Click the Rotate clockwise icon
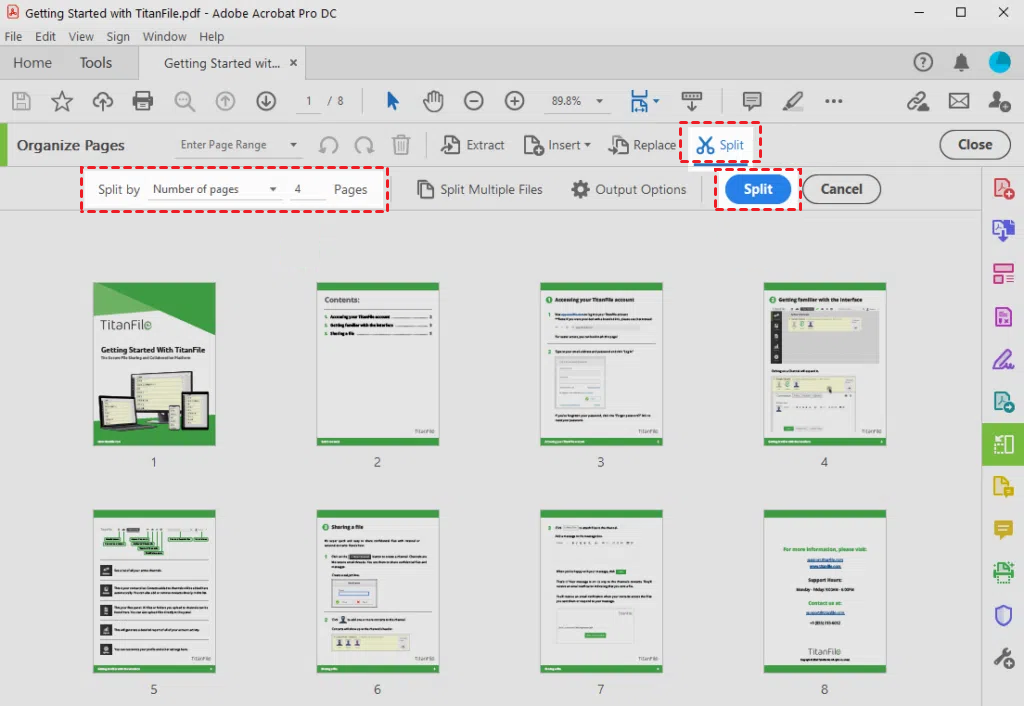The image size is (1024, 706). [365, 145]
